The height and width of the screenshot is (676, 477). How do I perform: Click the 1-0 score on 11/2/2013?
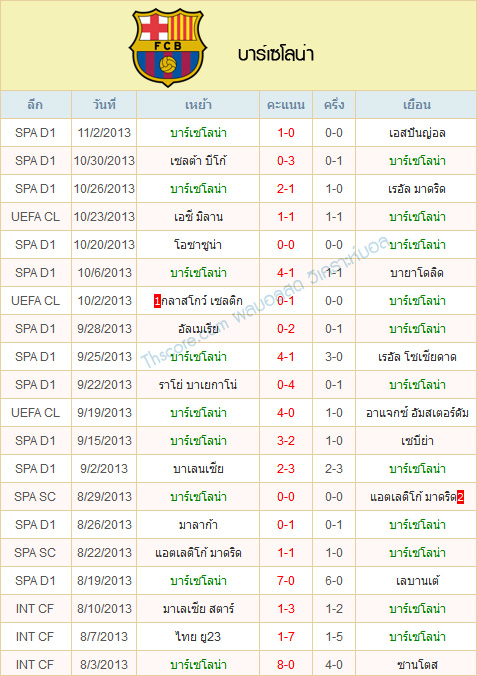286,133
